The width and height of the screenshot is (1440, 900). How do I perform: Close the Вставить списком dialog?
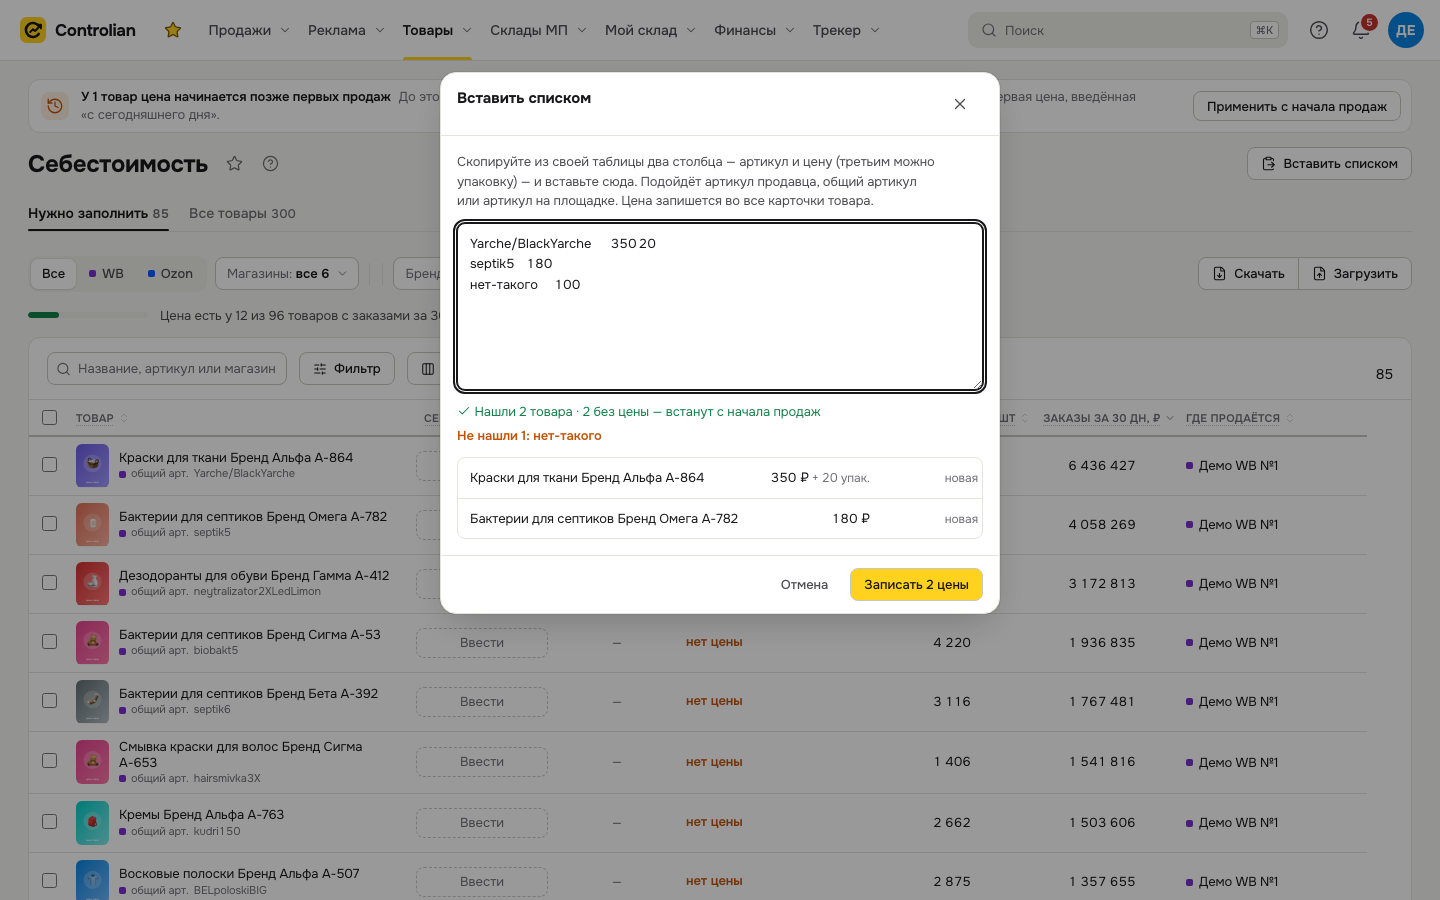(x=959, y=104)
